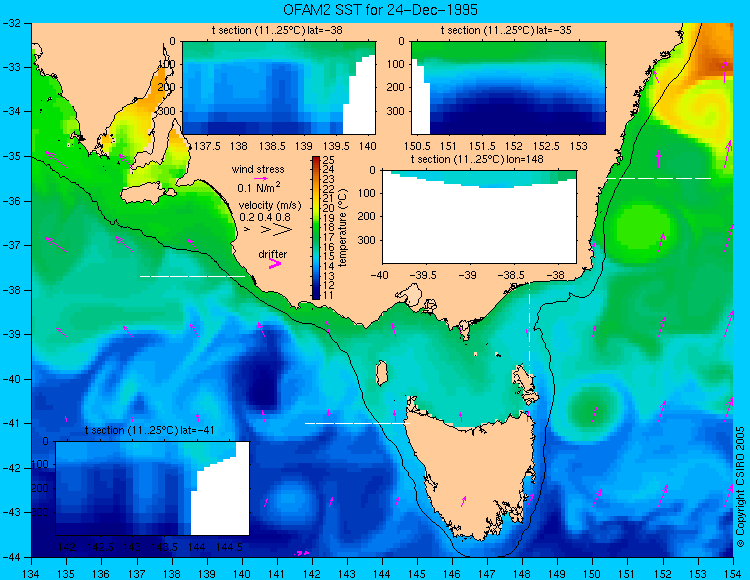Image resolution: width=750 pixels, height=580 pixels.
Task: Click the 139.5 tick on the lat=-38 inset
Action: (x=335, y=146)
